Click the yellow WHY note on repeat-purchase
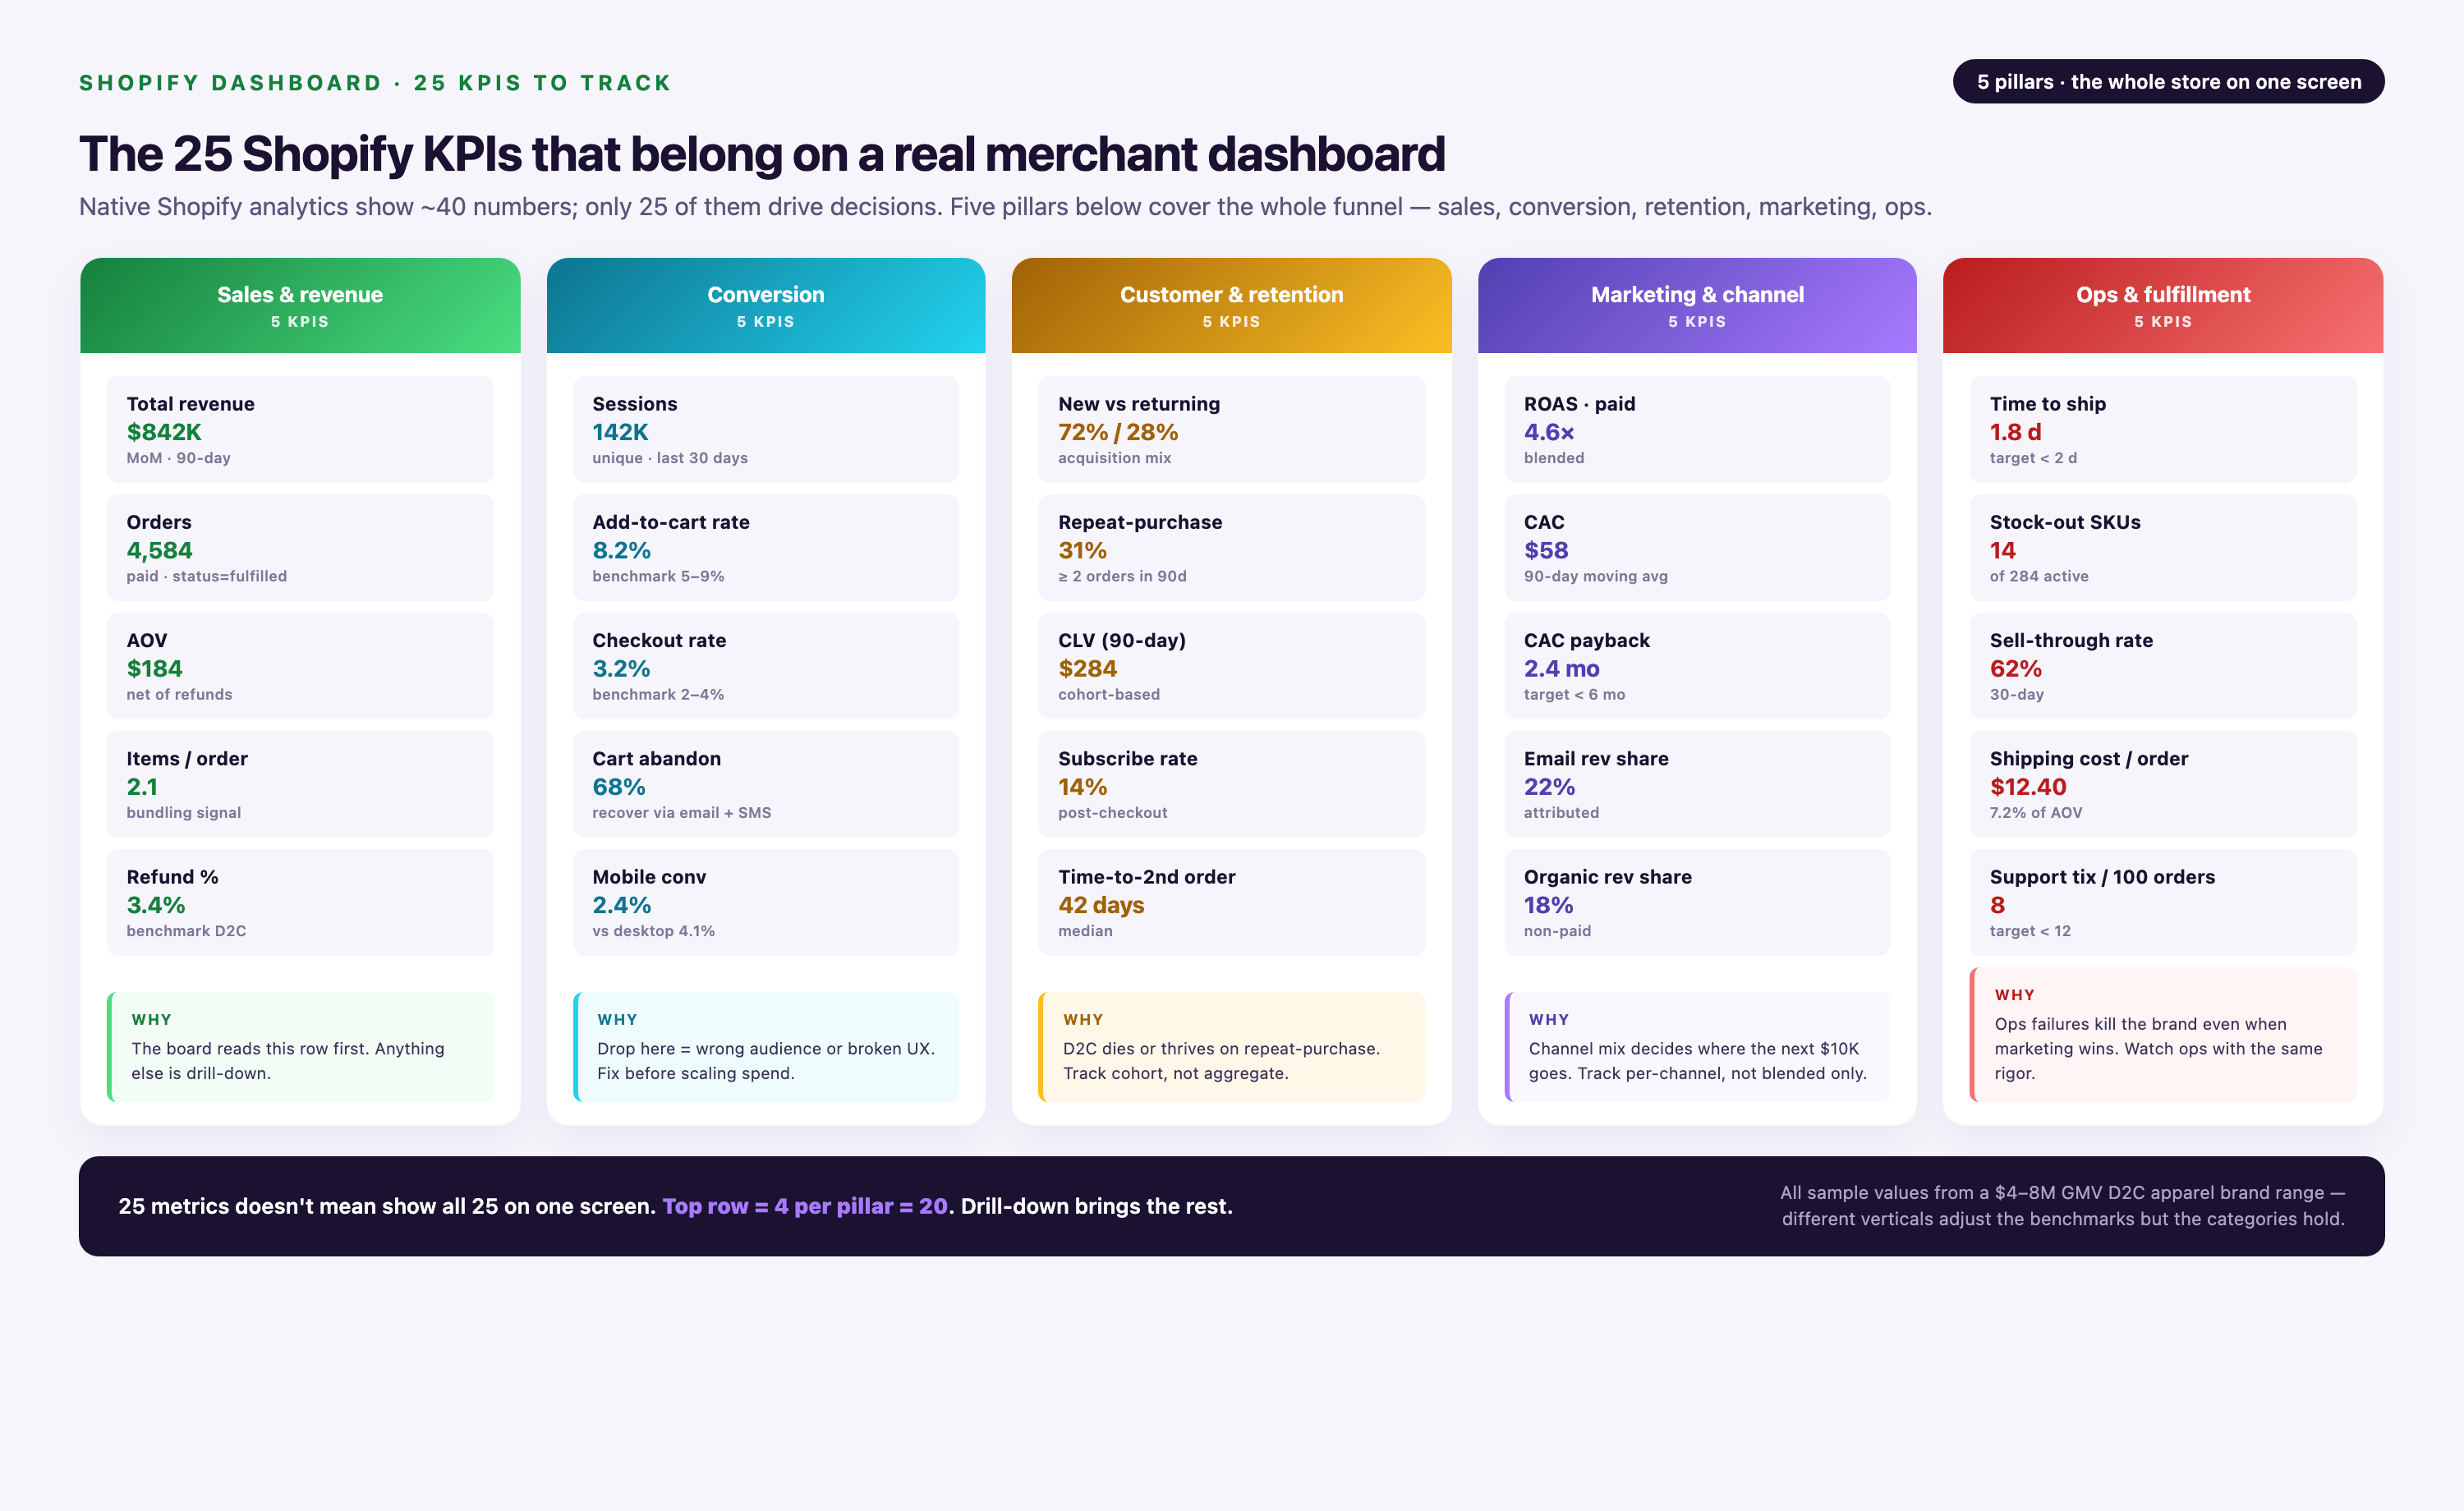 pyautogui.click(x=1231, y=1047)
